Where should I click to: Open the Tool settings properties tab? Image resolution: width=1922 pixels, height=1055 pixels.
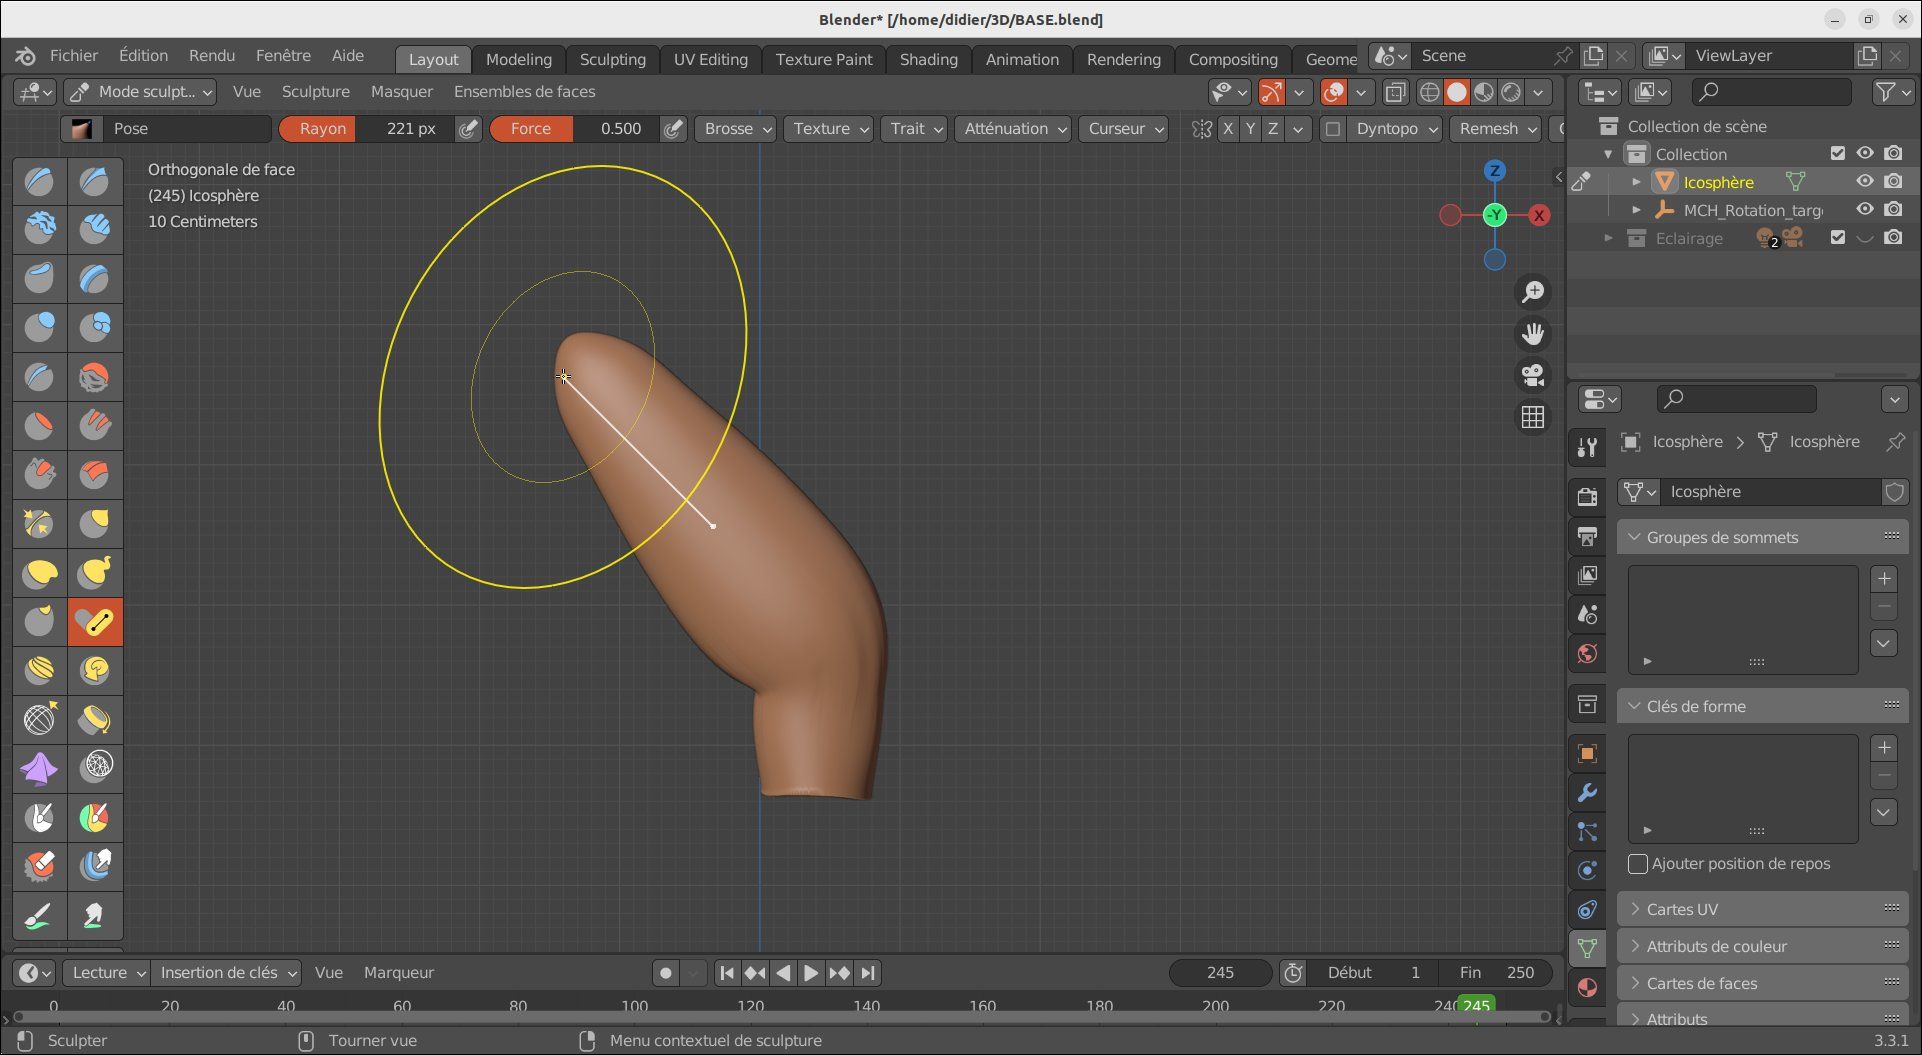click(x=1587, y=448)
